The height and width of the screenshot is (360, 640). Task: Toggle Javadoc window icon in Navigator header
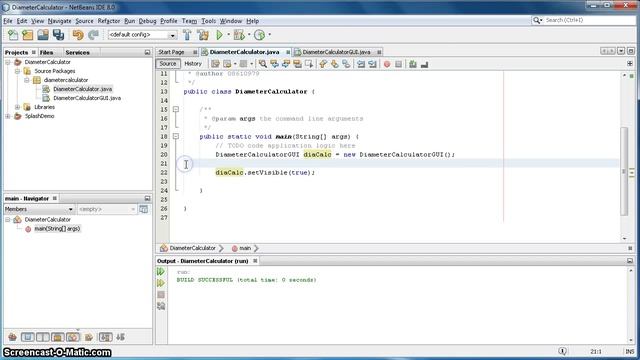(144, 209)
